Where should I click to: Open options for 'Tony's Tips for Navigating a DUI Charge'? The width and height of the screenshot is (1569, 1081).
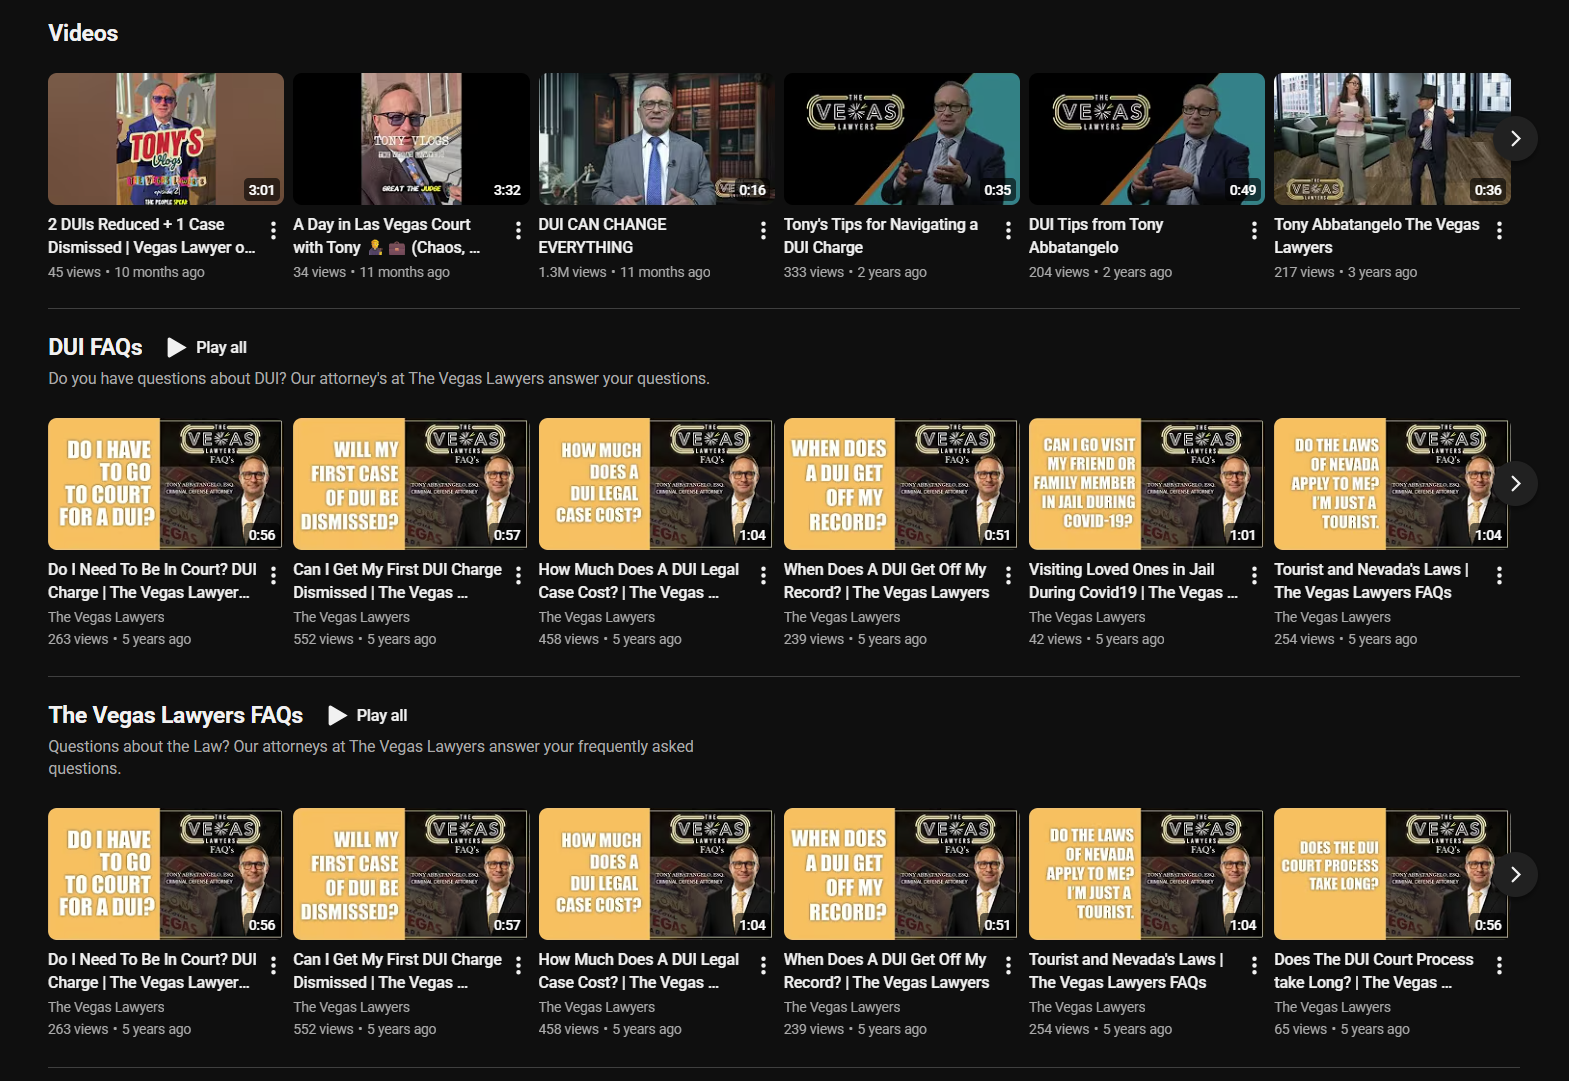pyautogui.click(x=1008, y=231)
